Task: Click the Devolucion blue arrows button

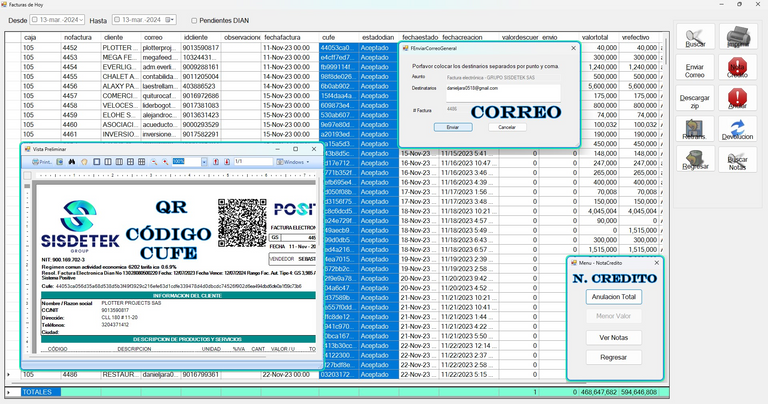Action: point(738,129)
